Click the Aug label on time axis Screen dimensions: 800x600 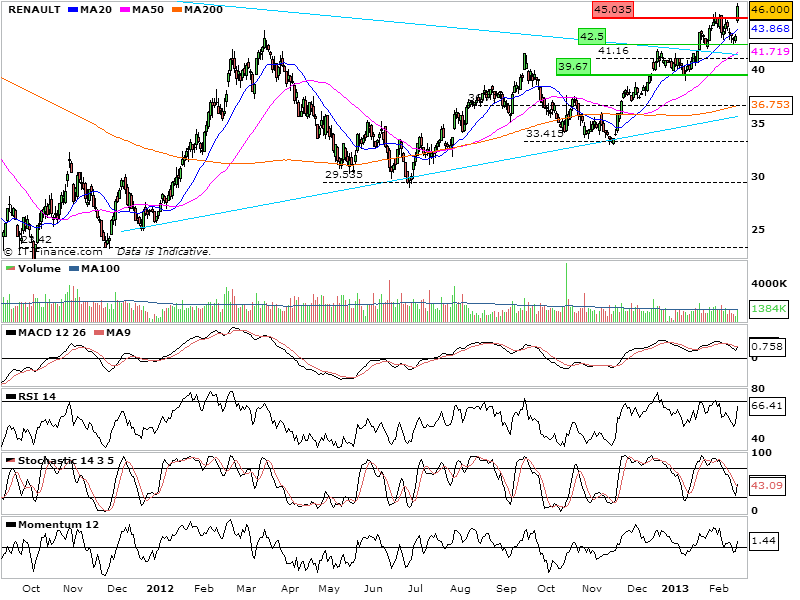click(x=460, y=589)
